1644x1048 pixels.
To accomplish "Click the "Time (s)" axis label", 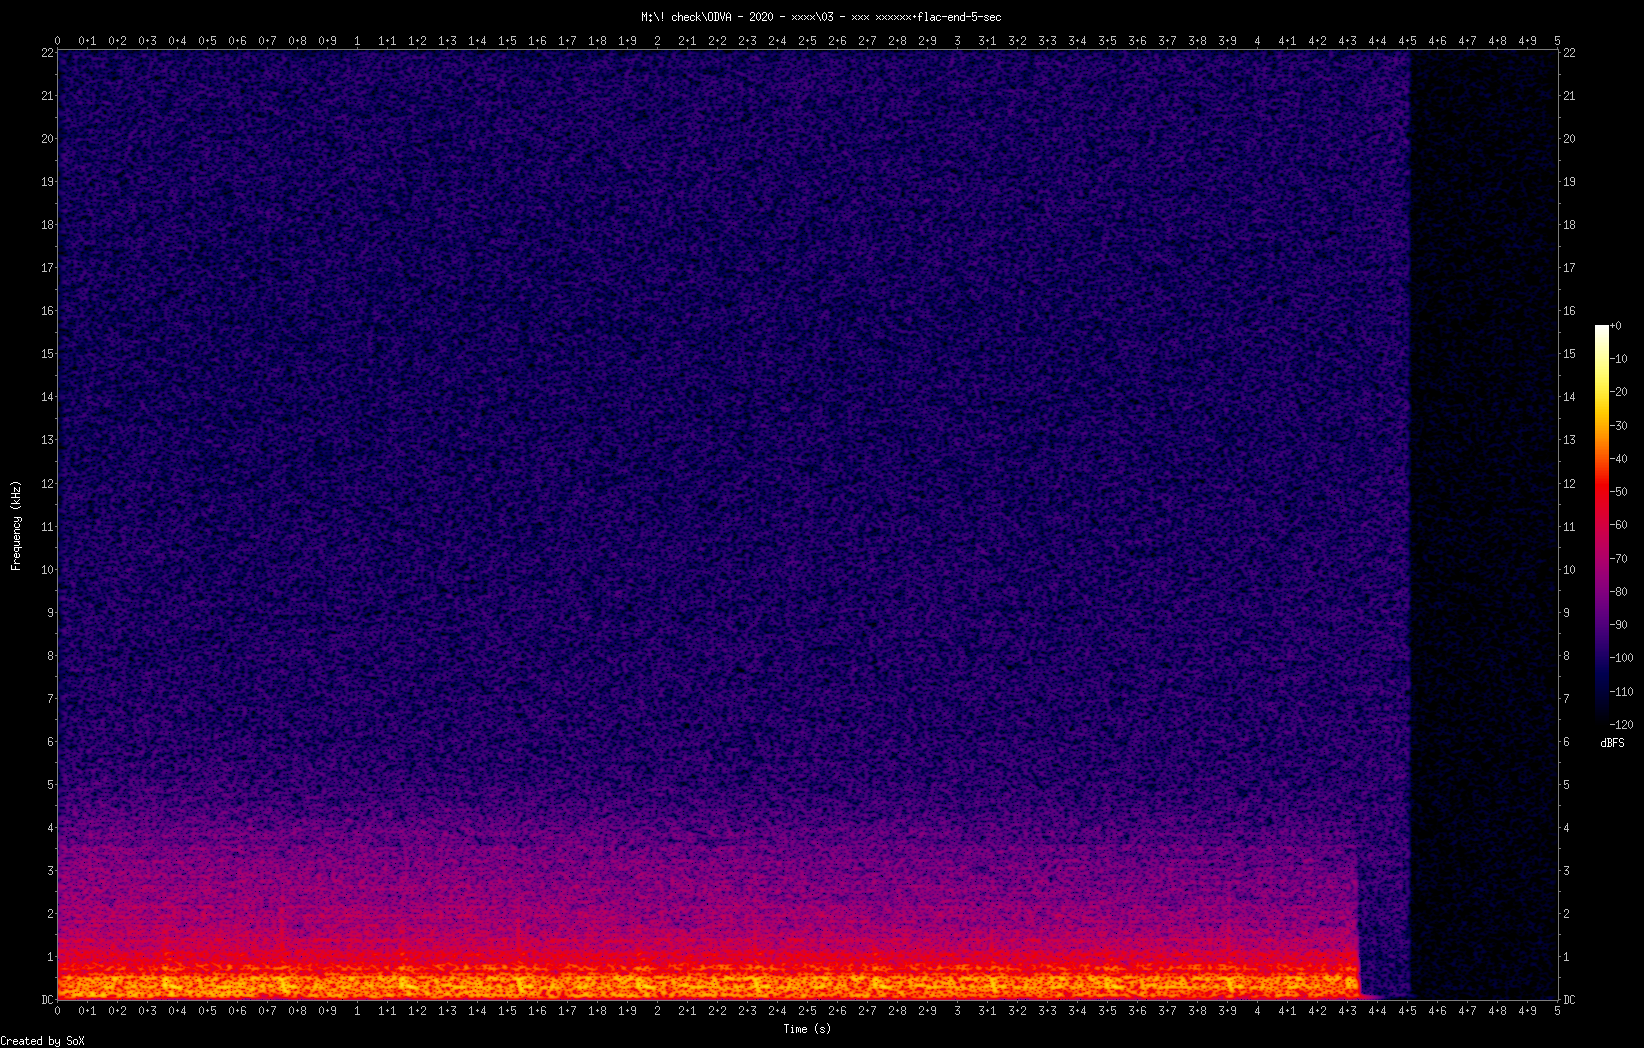I will tap(807, 1029).
